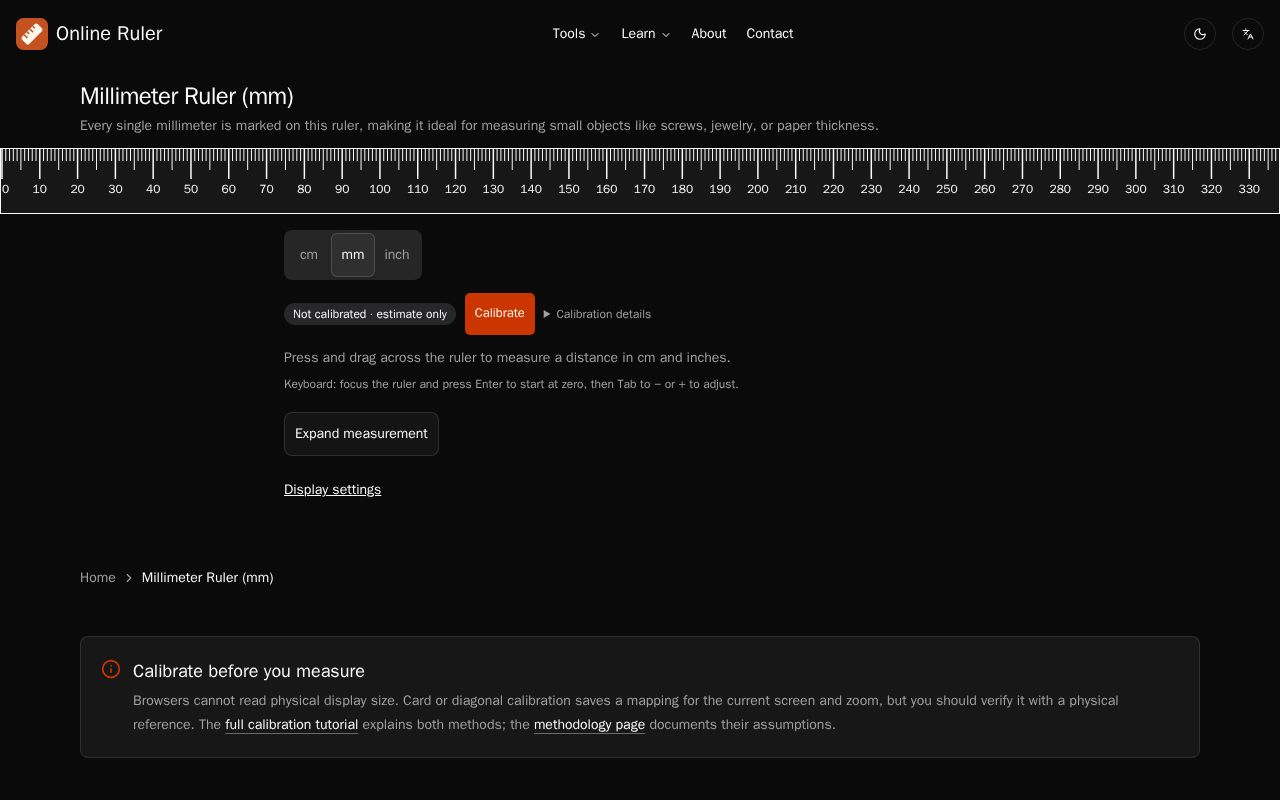Viewport: 1280px width, 800px height.
Task: Go to the About page
Action: [x=709, y=34]
